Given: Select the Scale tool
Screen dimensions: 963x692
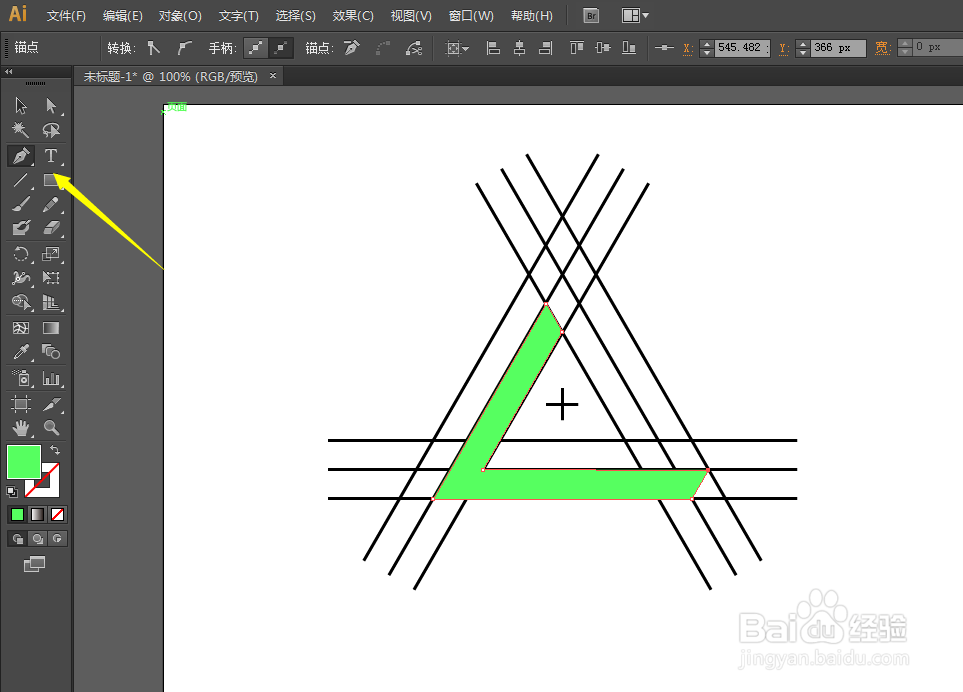Looking at the screenshot, I should pos(51,254).
